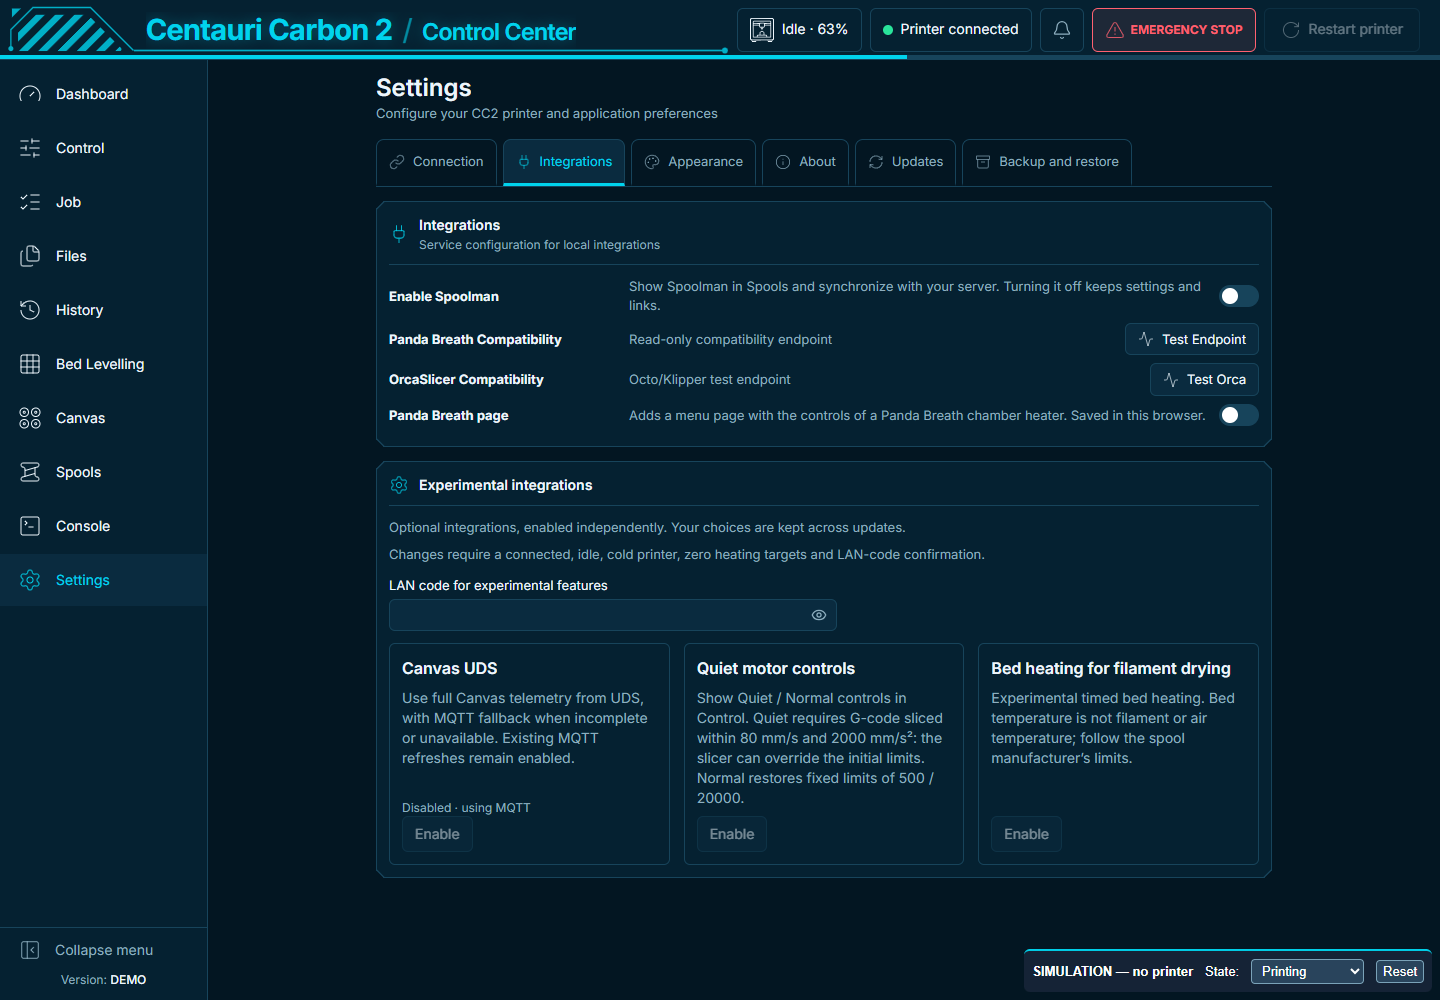1440x1000 pixels.
Task: Click "Disabled · using MQTT" status text
Action: pos(466,808)
